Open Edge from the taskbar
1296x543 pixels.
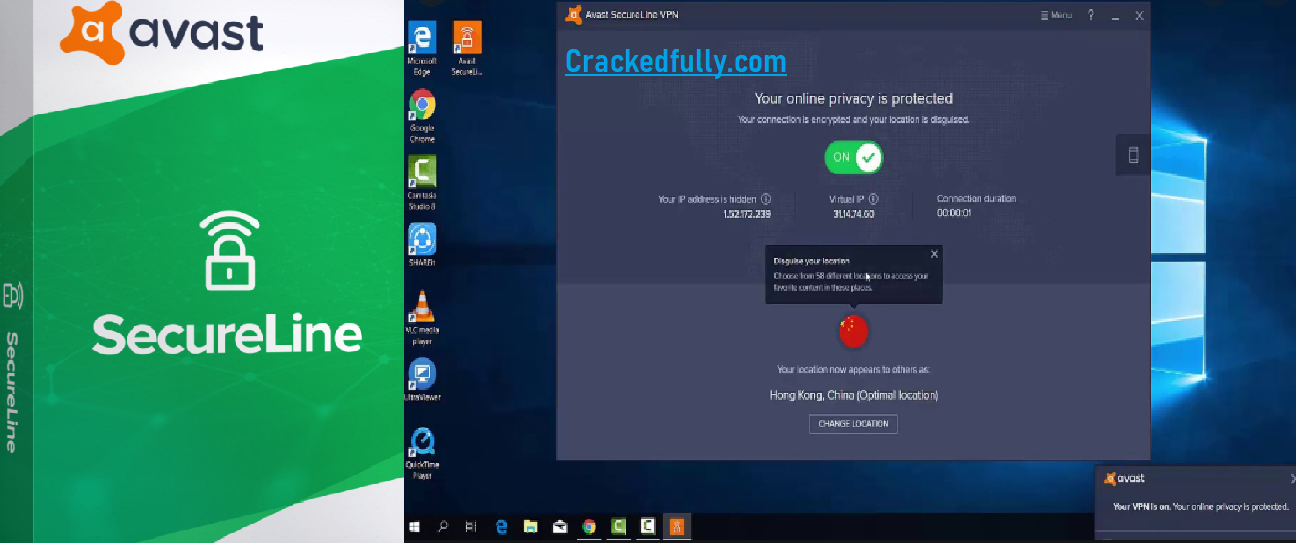click(x=502, y=526)
